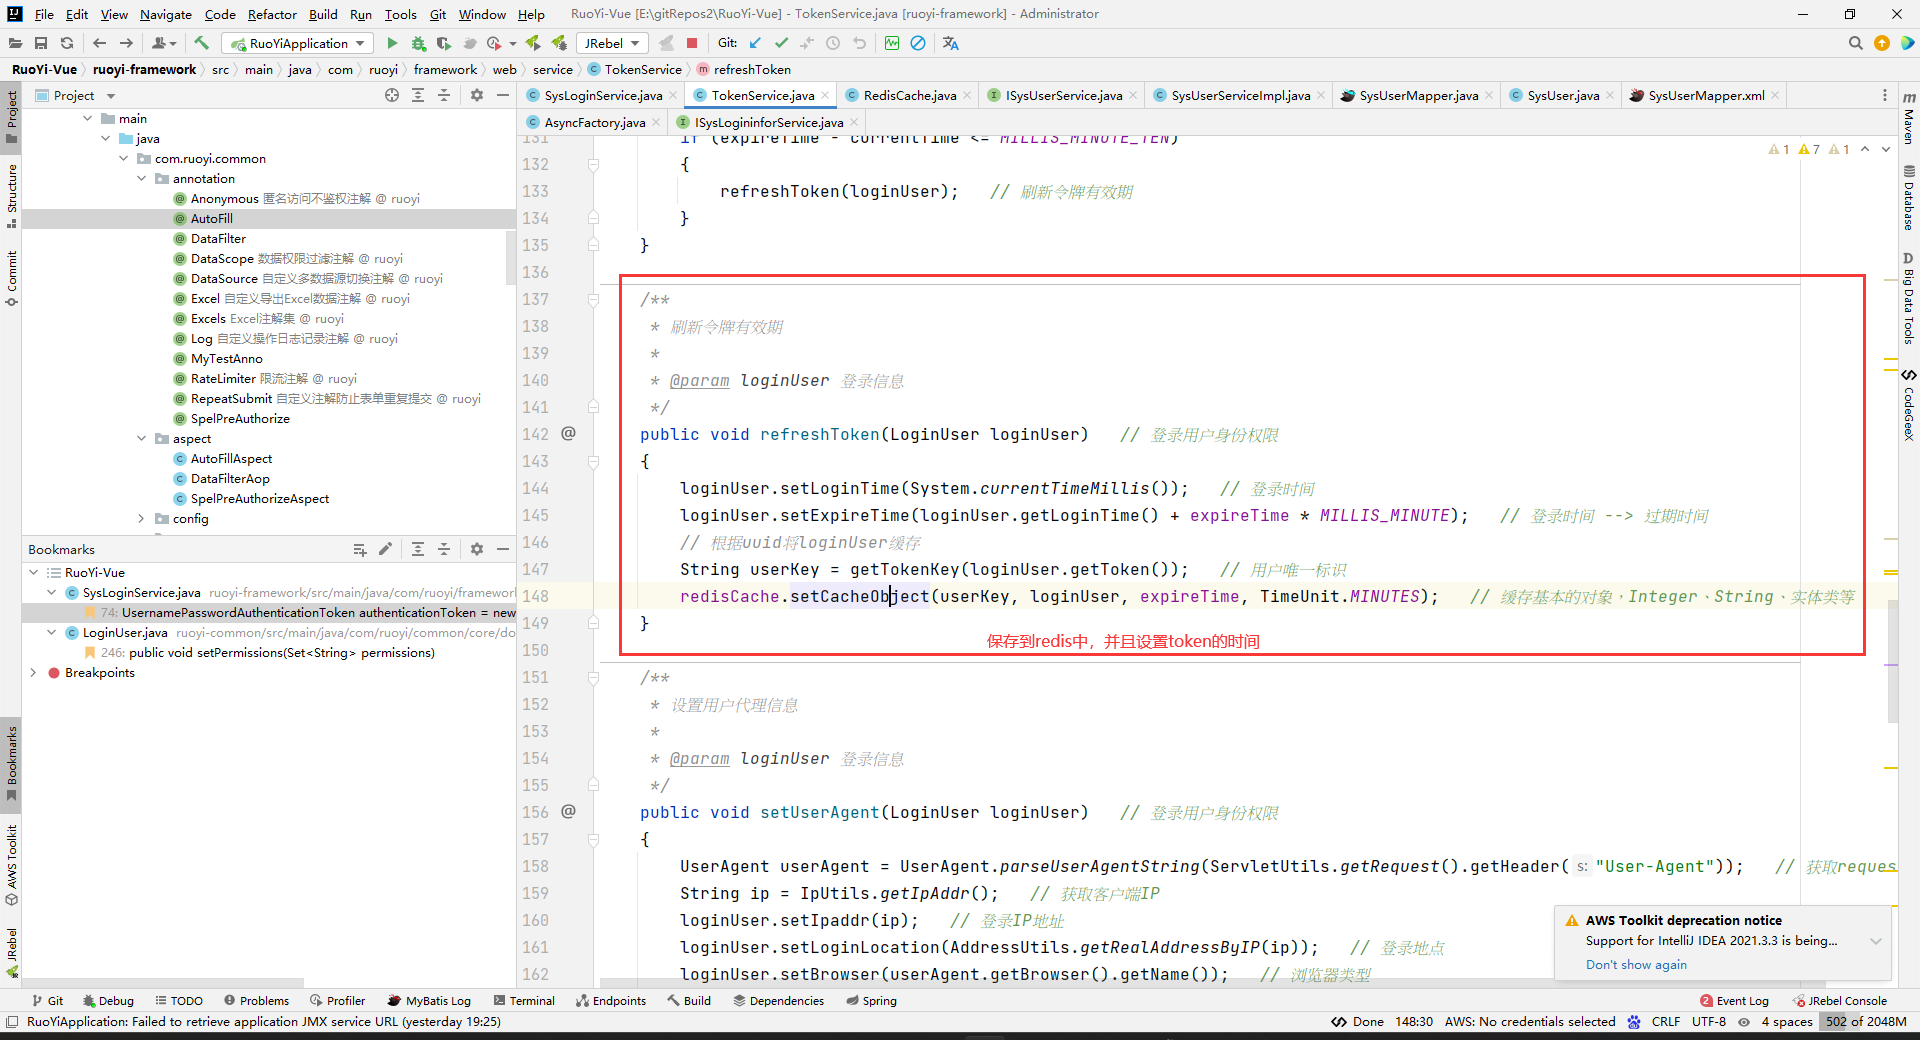Start debugging with the bug icon
Viewport: 1920px width, 1040px height.
click(x=418, y=43)
